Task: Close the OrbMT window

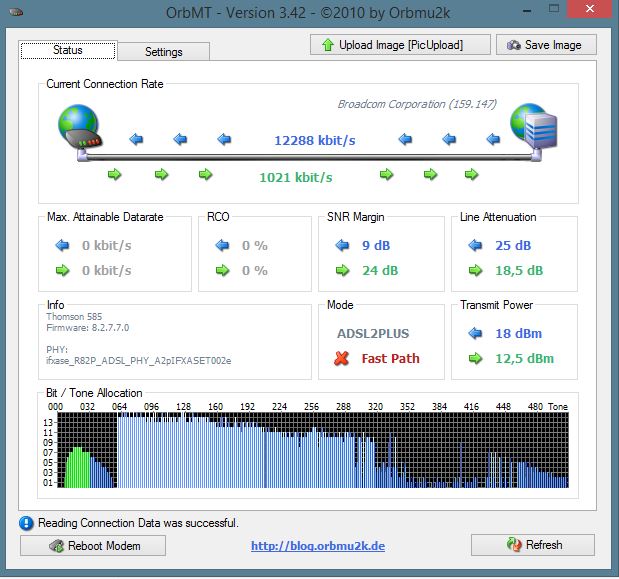Action: pyautogui.click(x=590, y=9)
